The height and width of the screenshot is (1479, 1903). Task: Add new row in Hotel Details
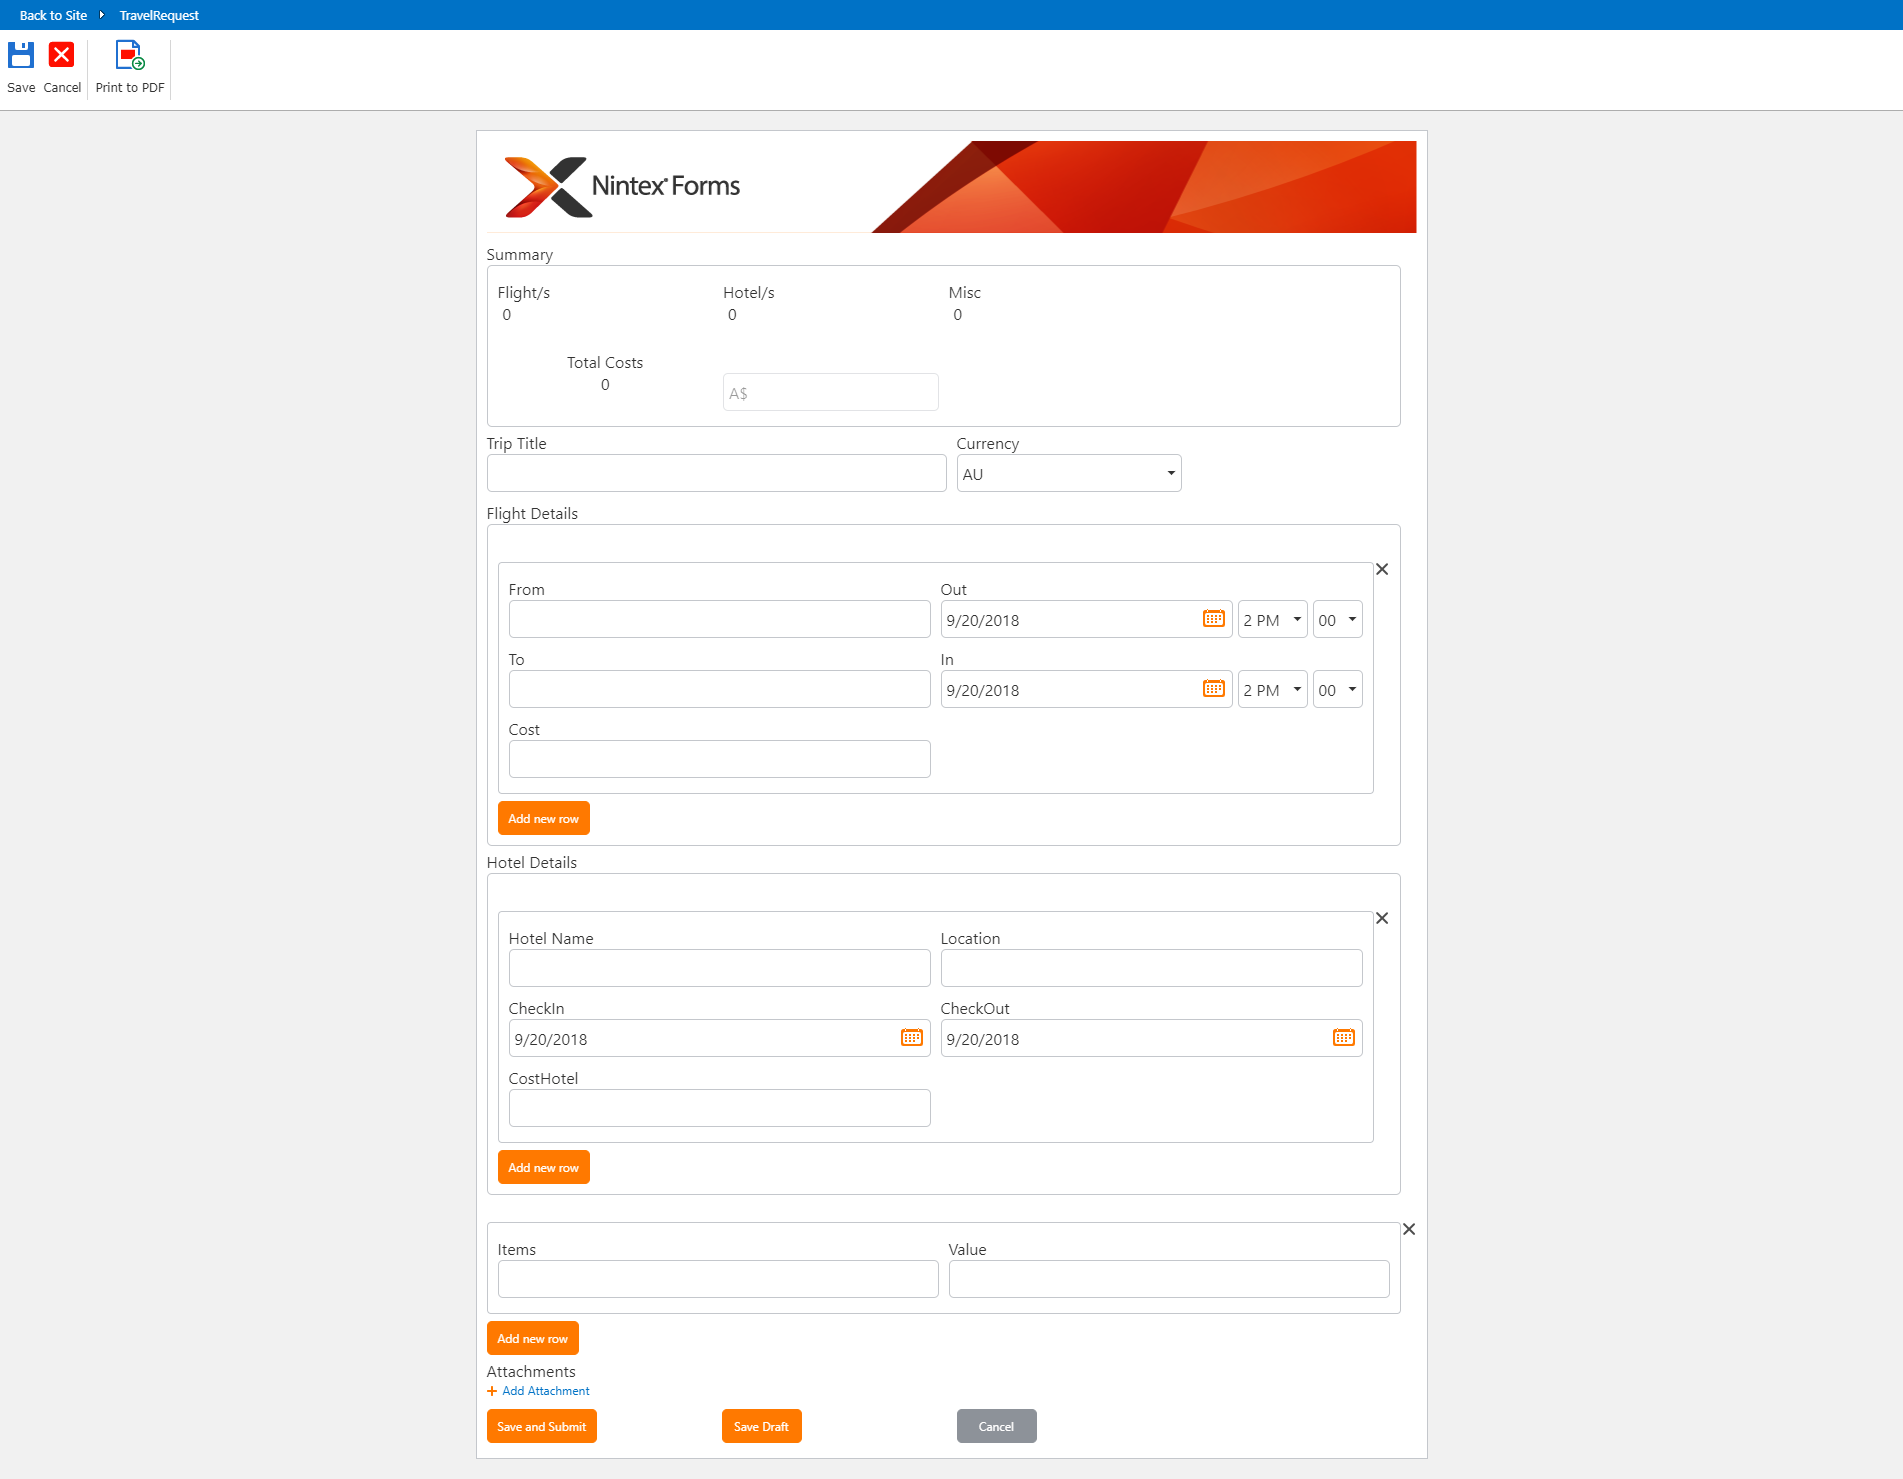(543, 1167)
